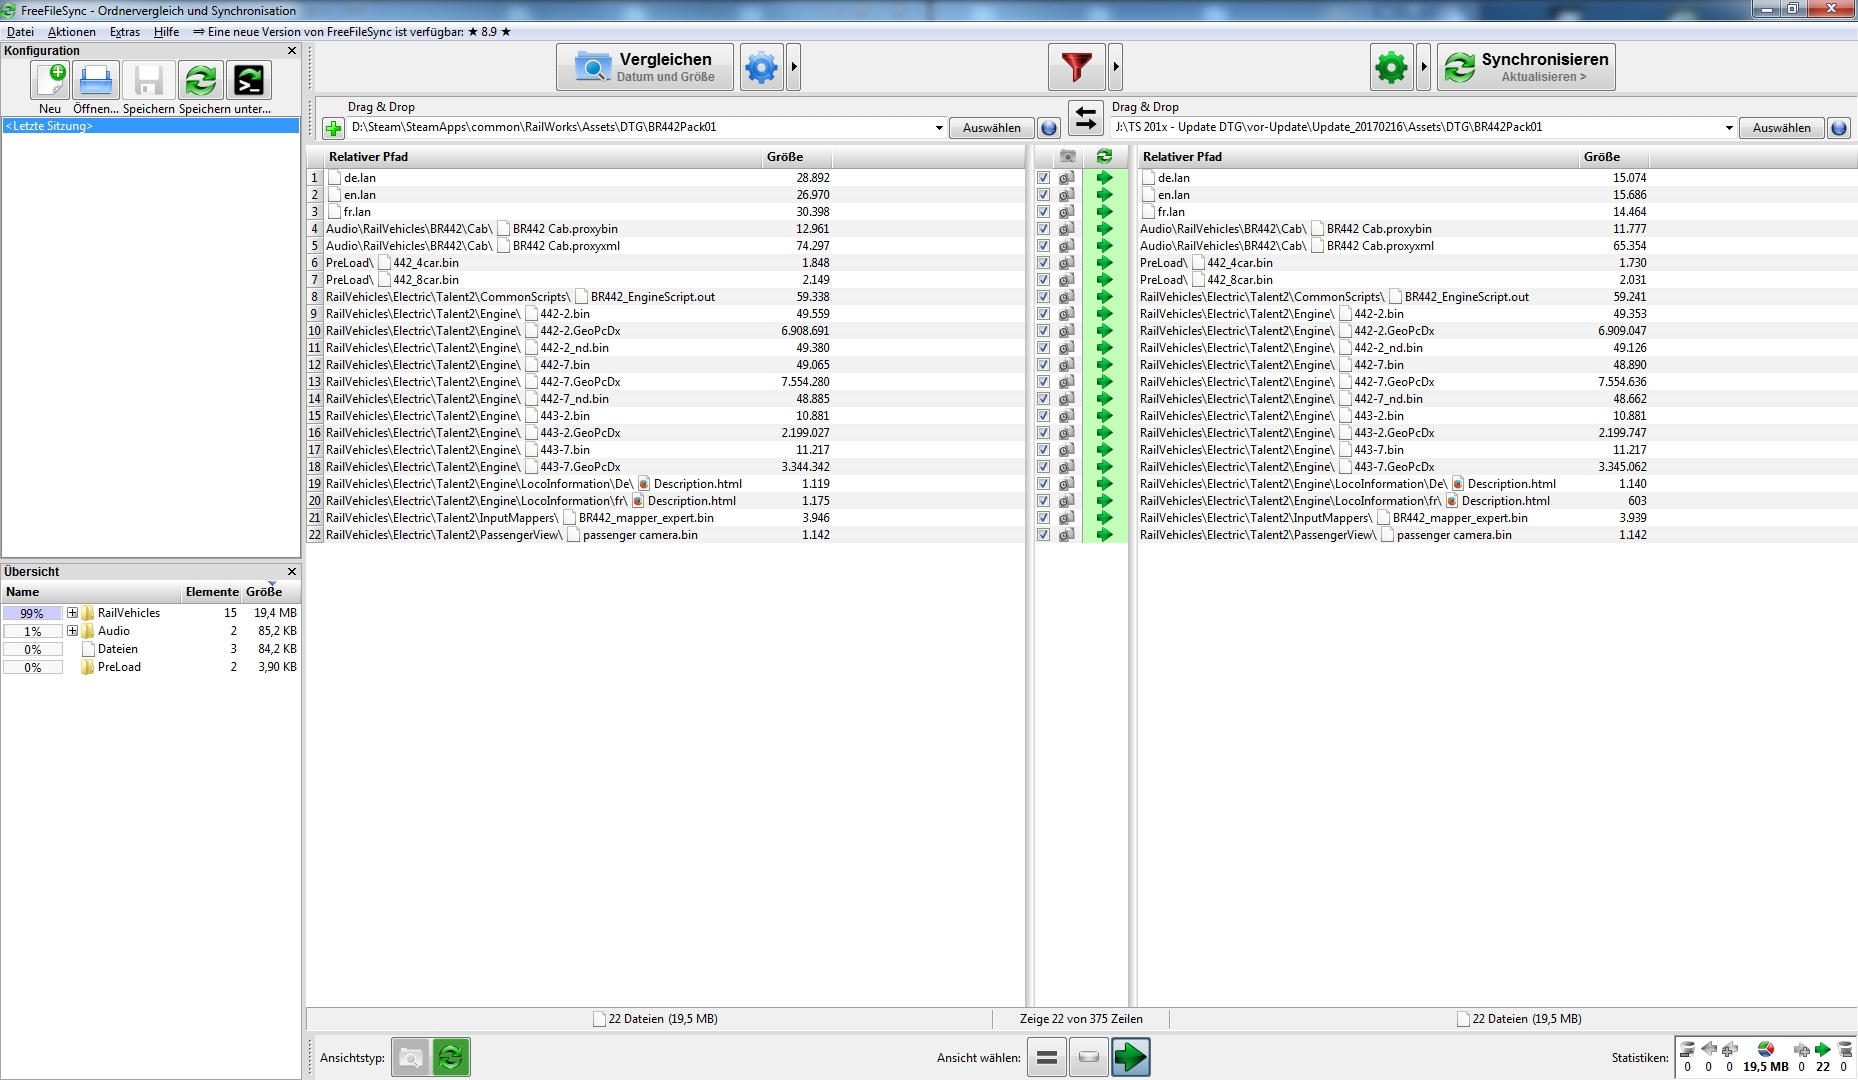Swap the two folder sides

(1085, 118)
